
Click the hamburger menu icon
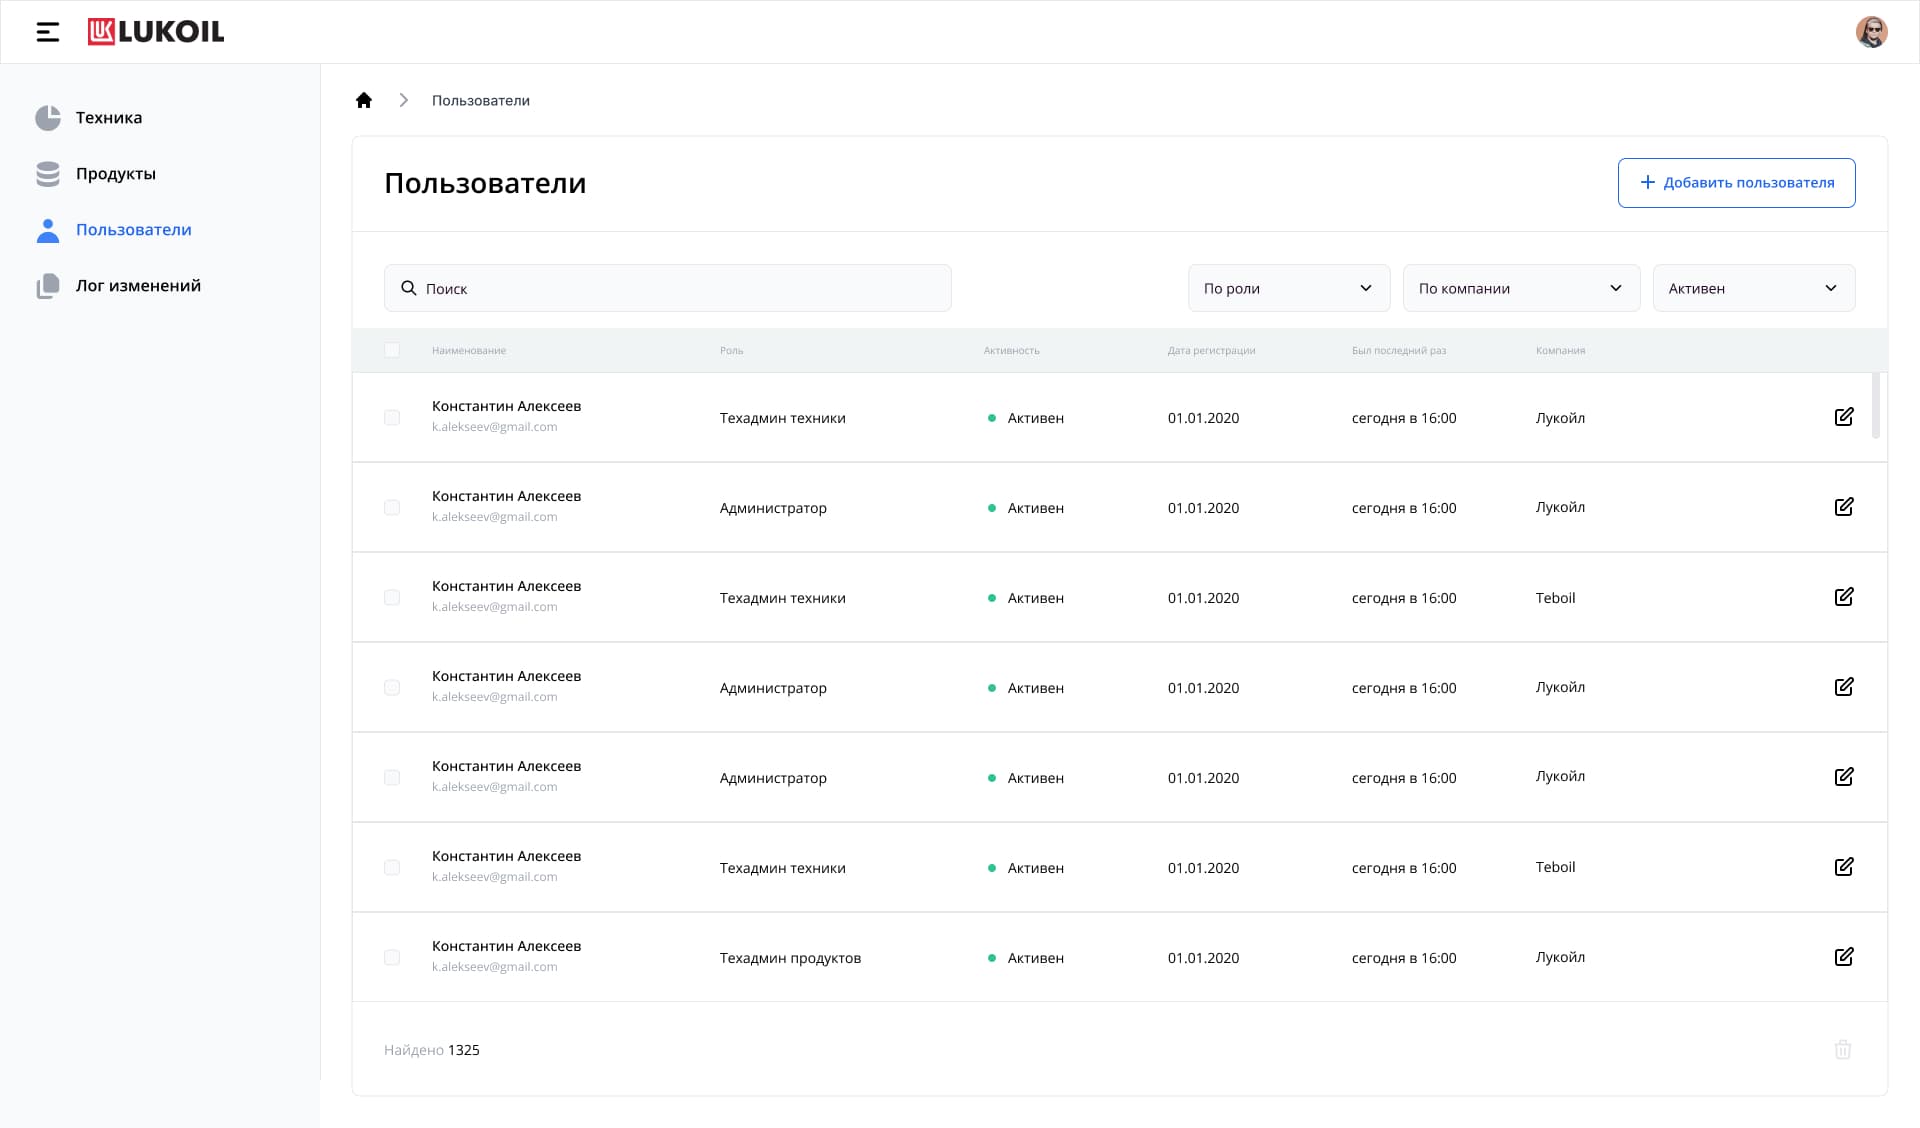pos(47,32)
